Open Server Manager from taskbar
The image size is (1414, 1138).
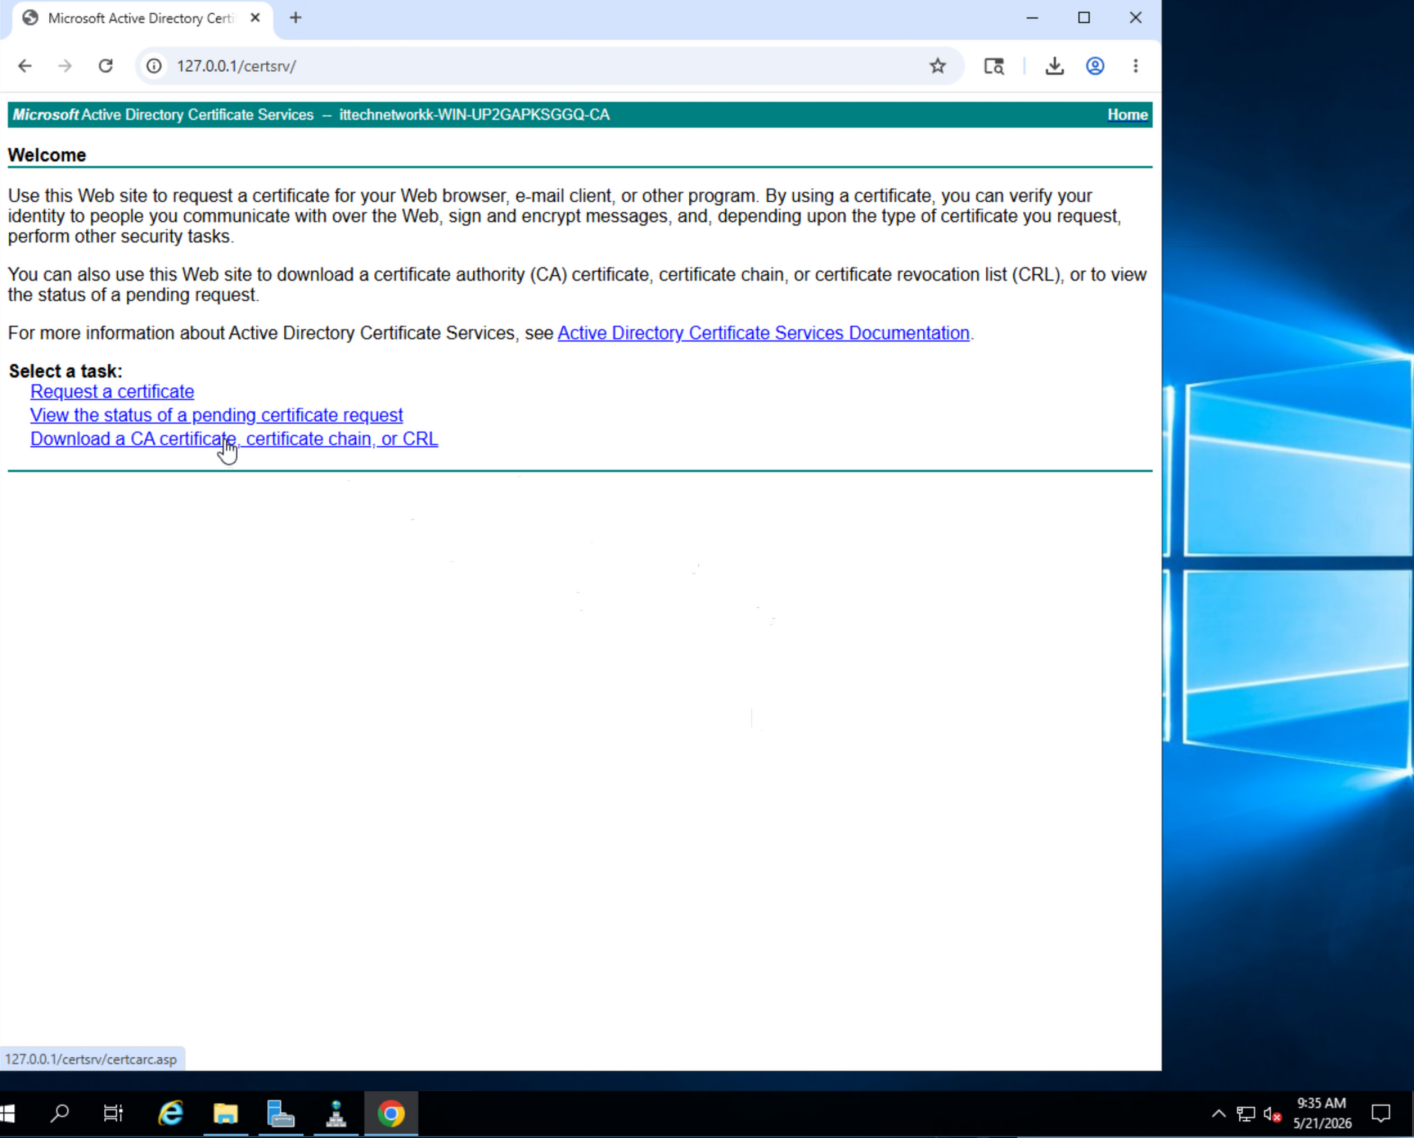click(281, 1113)
